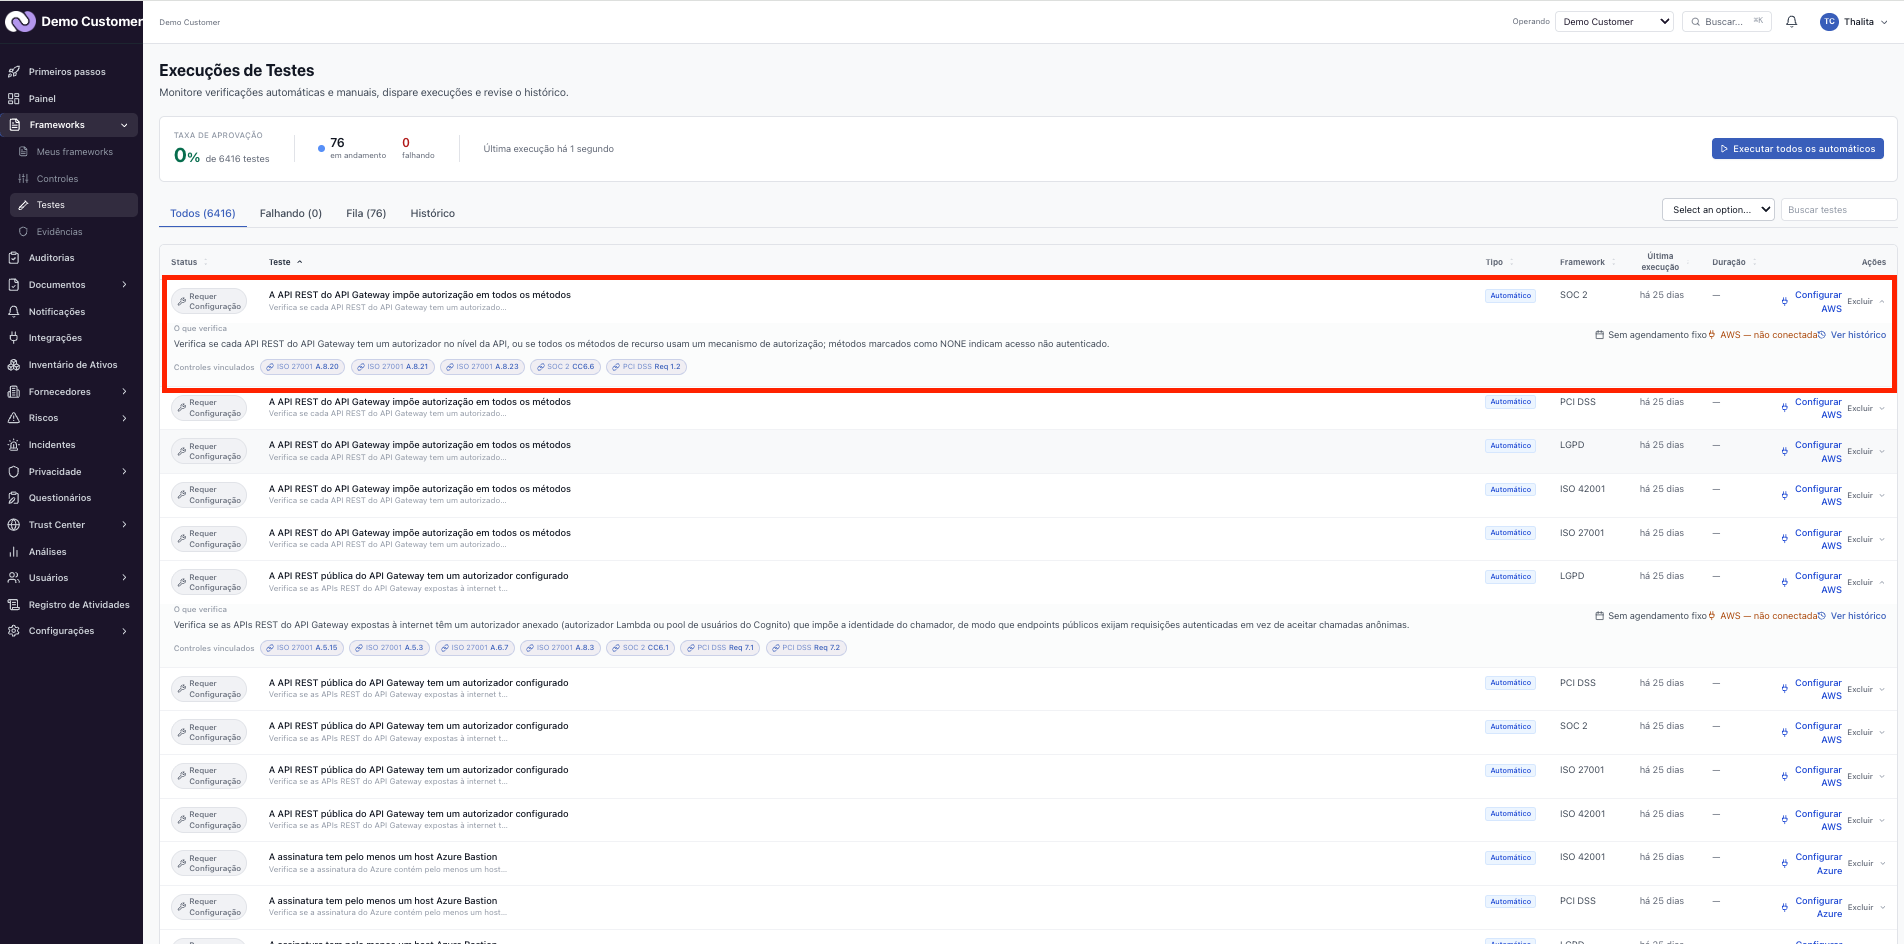This screenshot has width=1904, height=944.
Task: Sort by the Teste column header
Action: click(285, 262)
